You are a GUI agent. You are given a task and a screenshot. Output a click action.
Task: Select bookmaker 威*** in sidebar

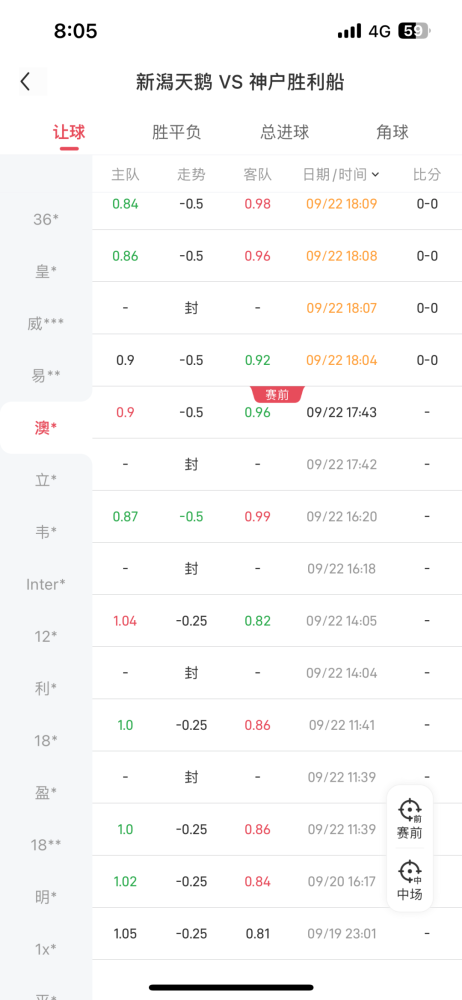[x=46, y=323]
